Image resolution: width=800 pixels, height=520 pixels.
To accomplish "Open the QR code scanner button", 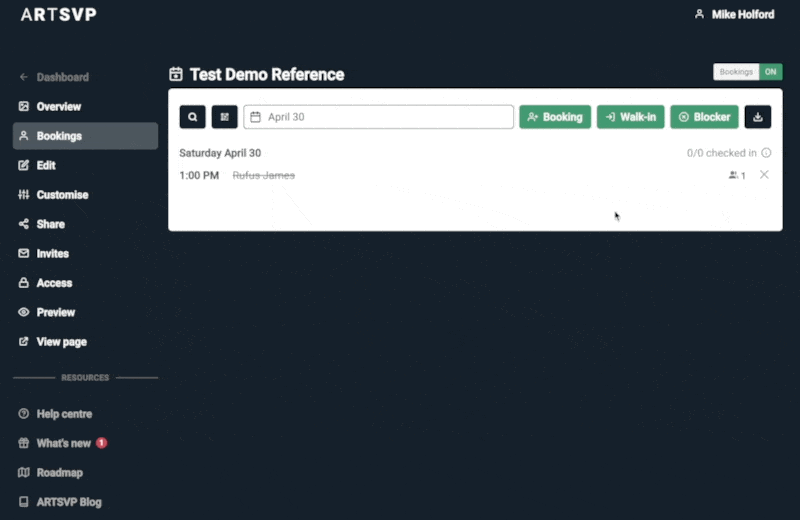I will 224,117.
